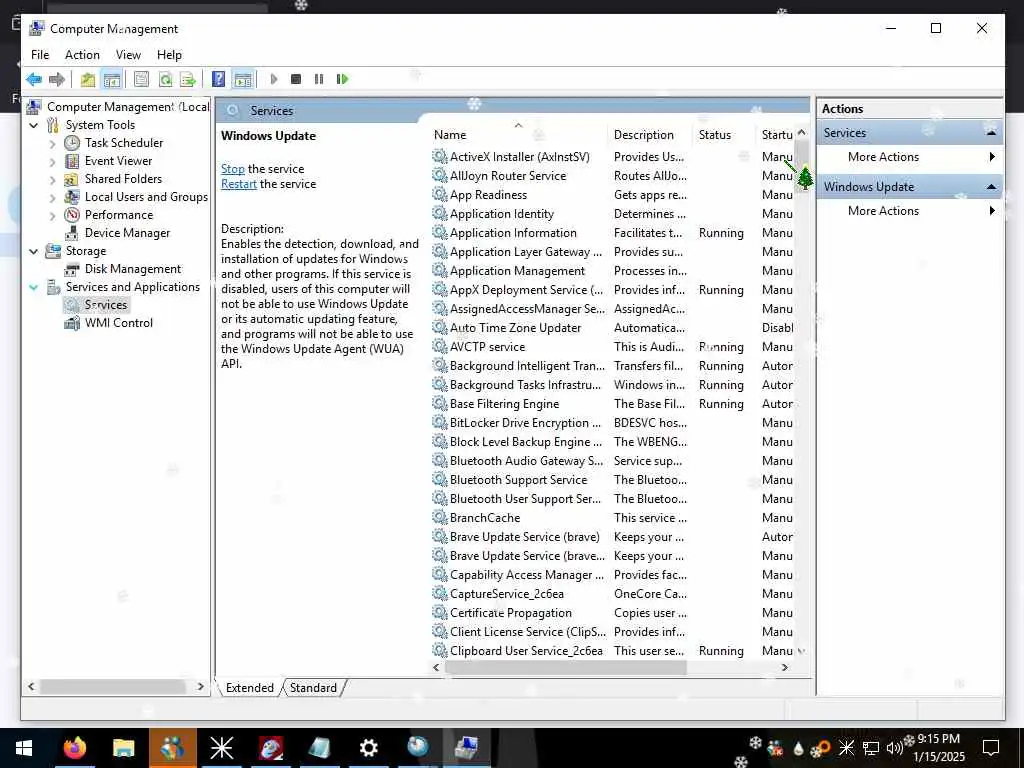Screen dimensions: 1024x768
Task: Select the Device Manager tree icon
Action: point(72,233)
